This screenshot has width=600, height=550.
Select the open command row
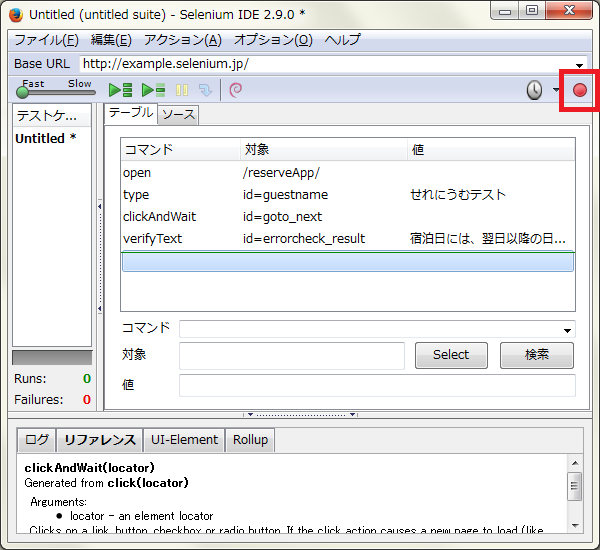pyautogui.click(x=348, y=173)
